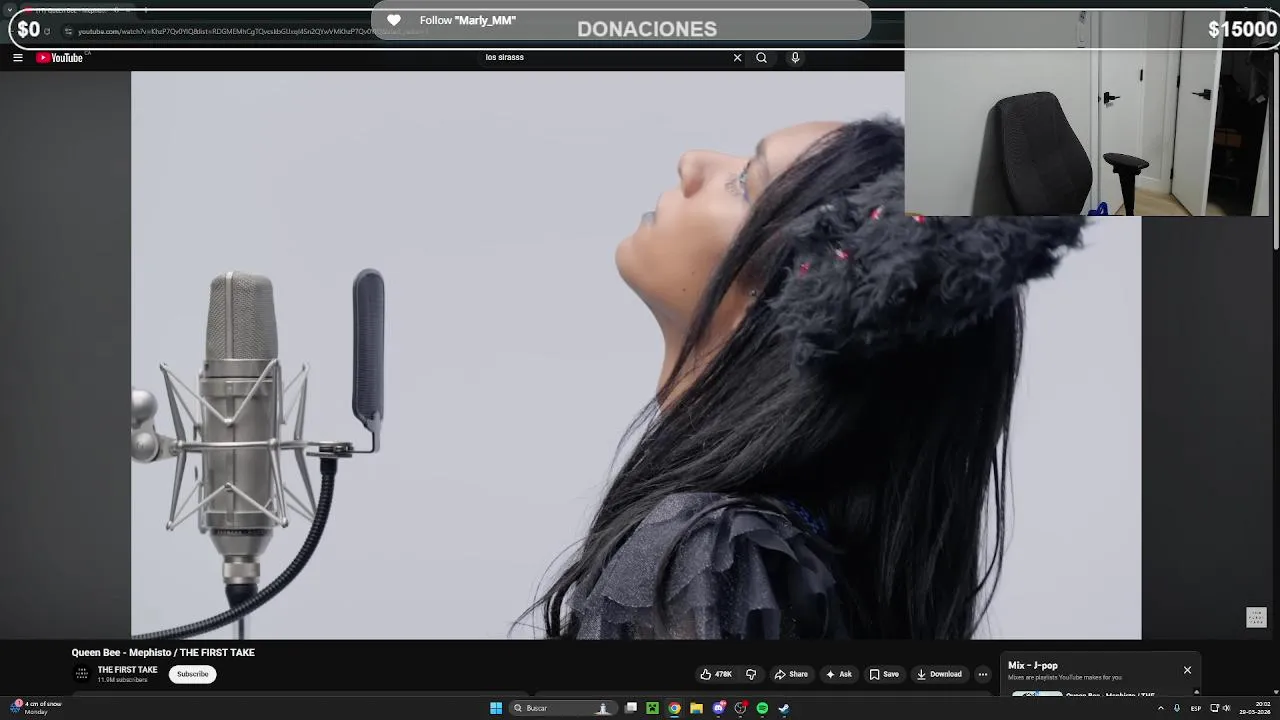Open Discord from the taskbar
This screenshot has height=720, width=1280.
click(718, 708)
